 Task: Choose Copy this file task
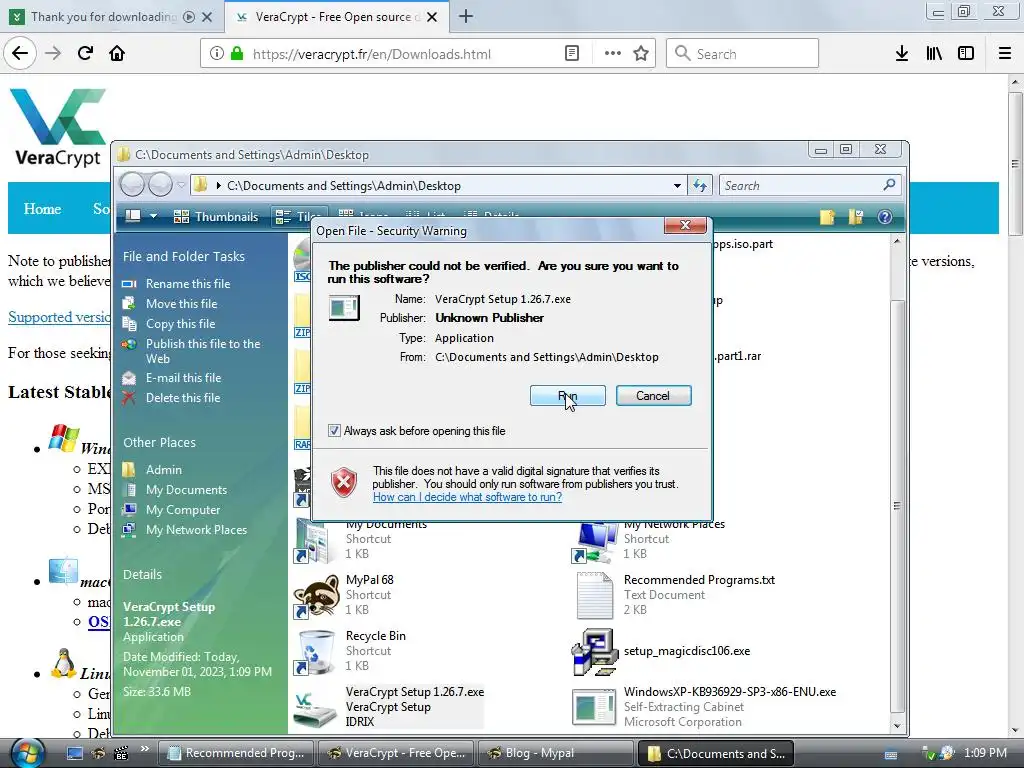[180, 324]
